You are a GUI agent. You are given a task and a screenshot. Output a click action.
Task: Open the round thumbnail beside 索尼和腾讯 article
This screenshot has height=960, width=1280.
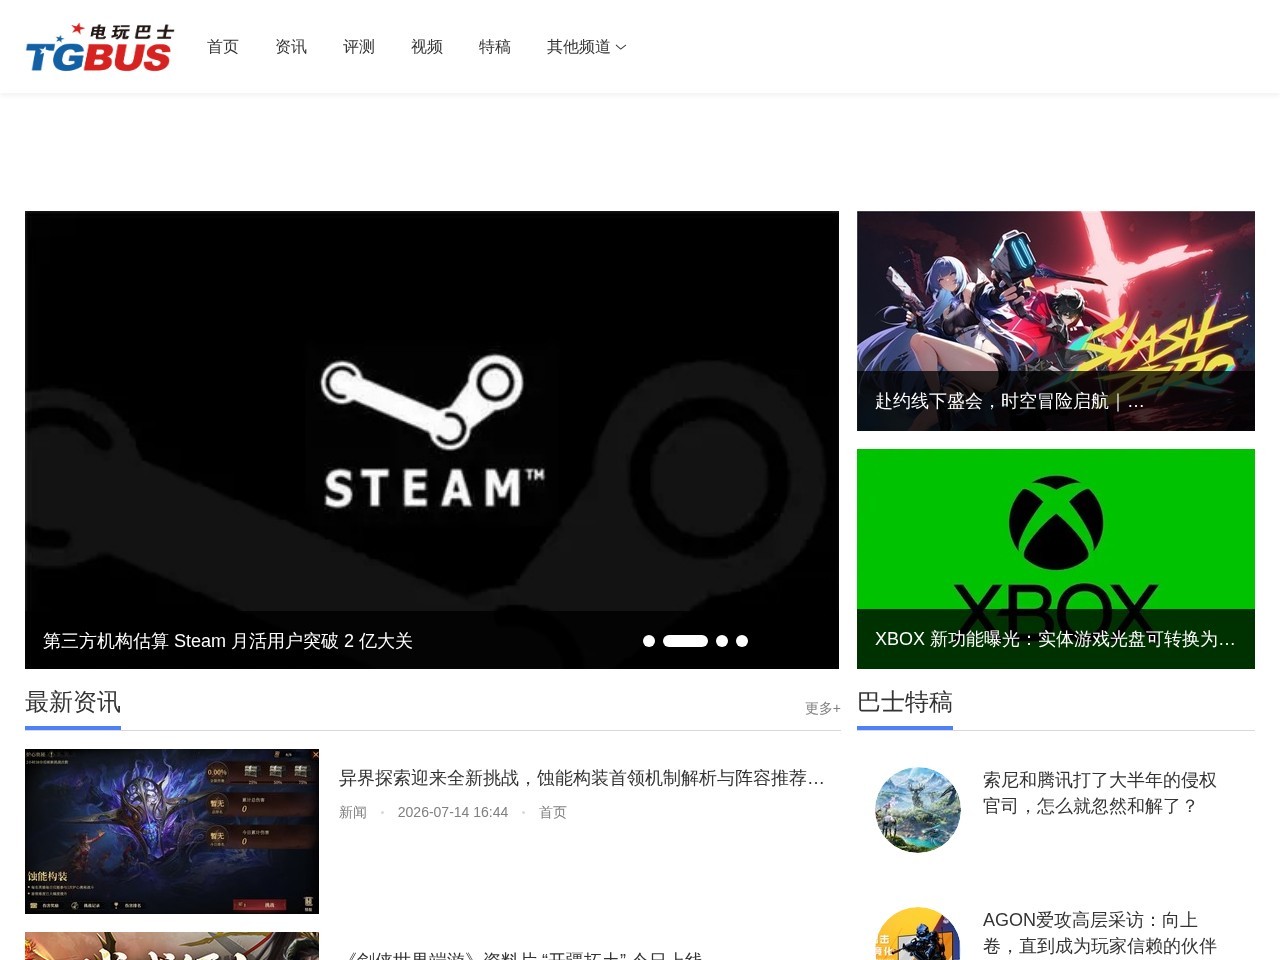[918, 810]
